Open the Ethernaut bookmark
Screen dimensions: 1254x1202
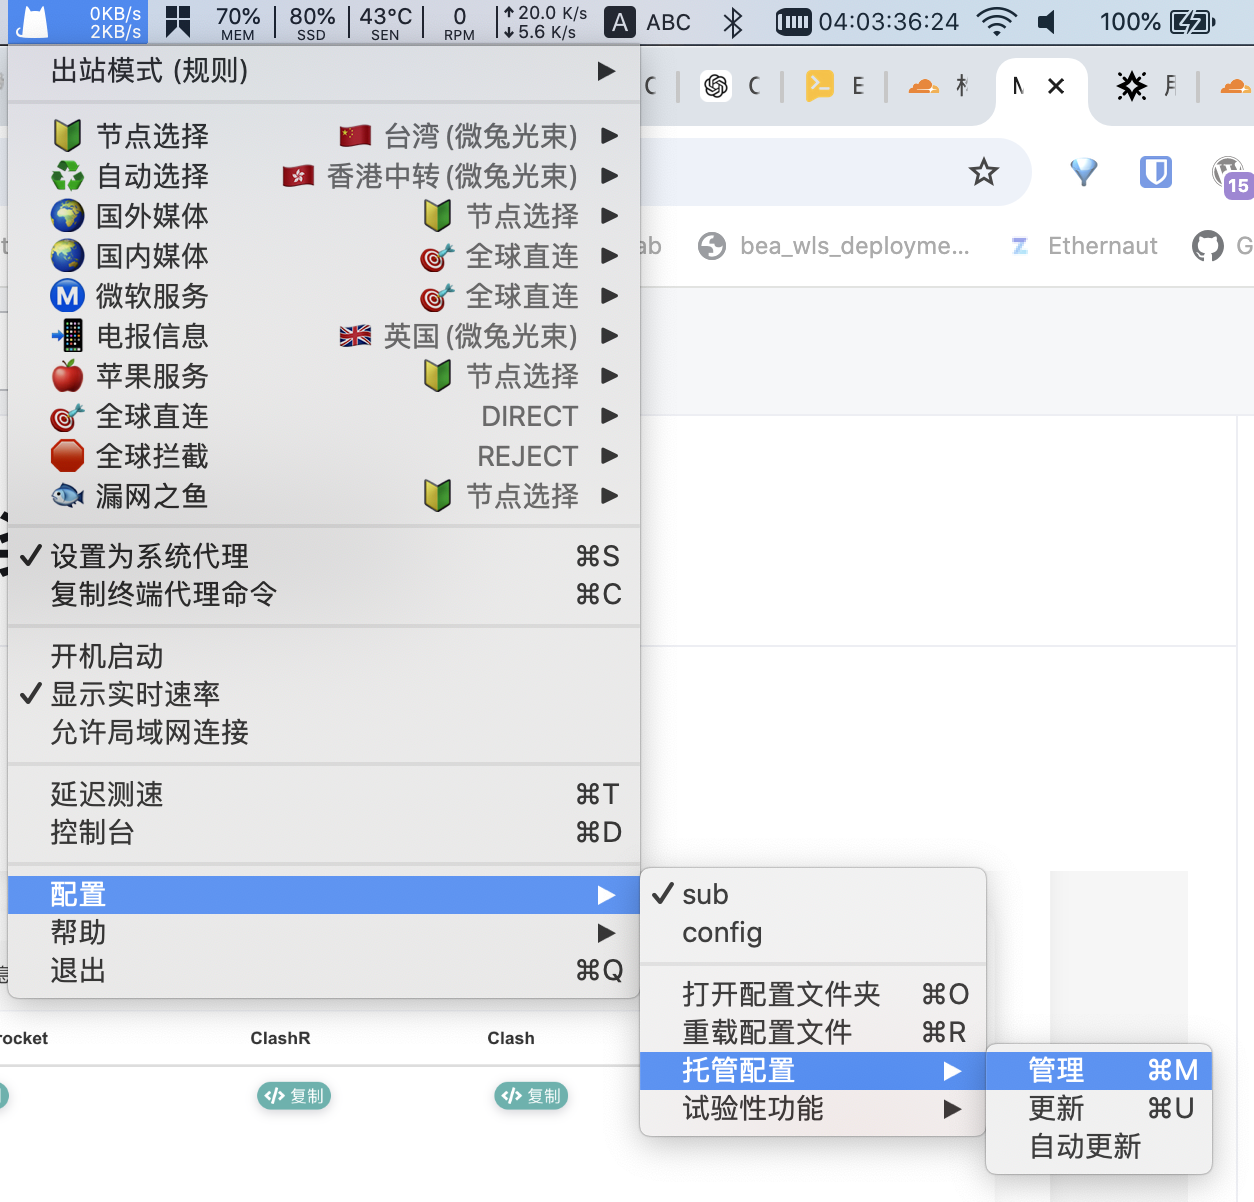pyautogui.click(x=1102, y=245)
